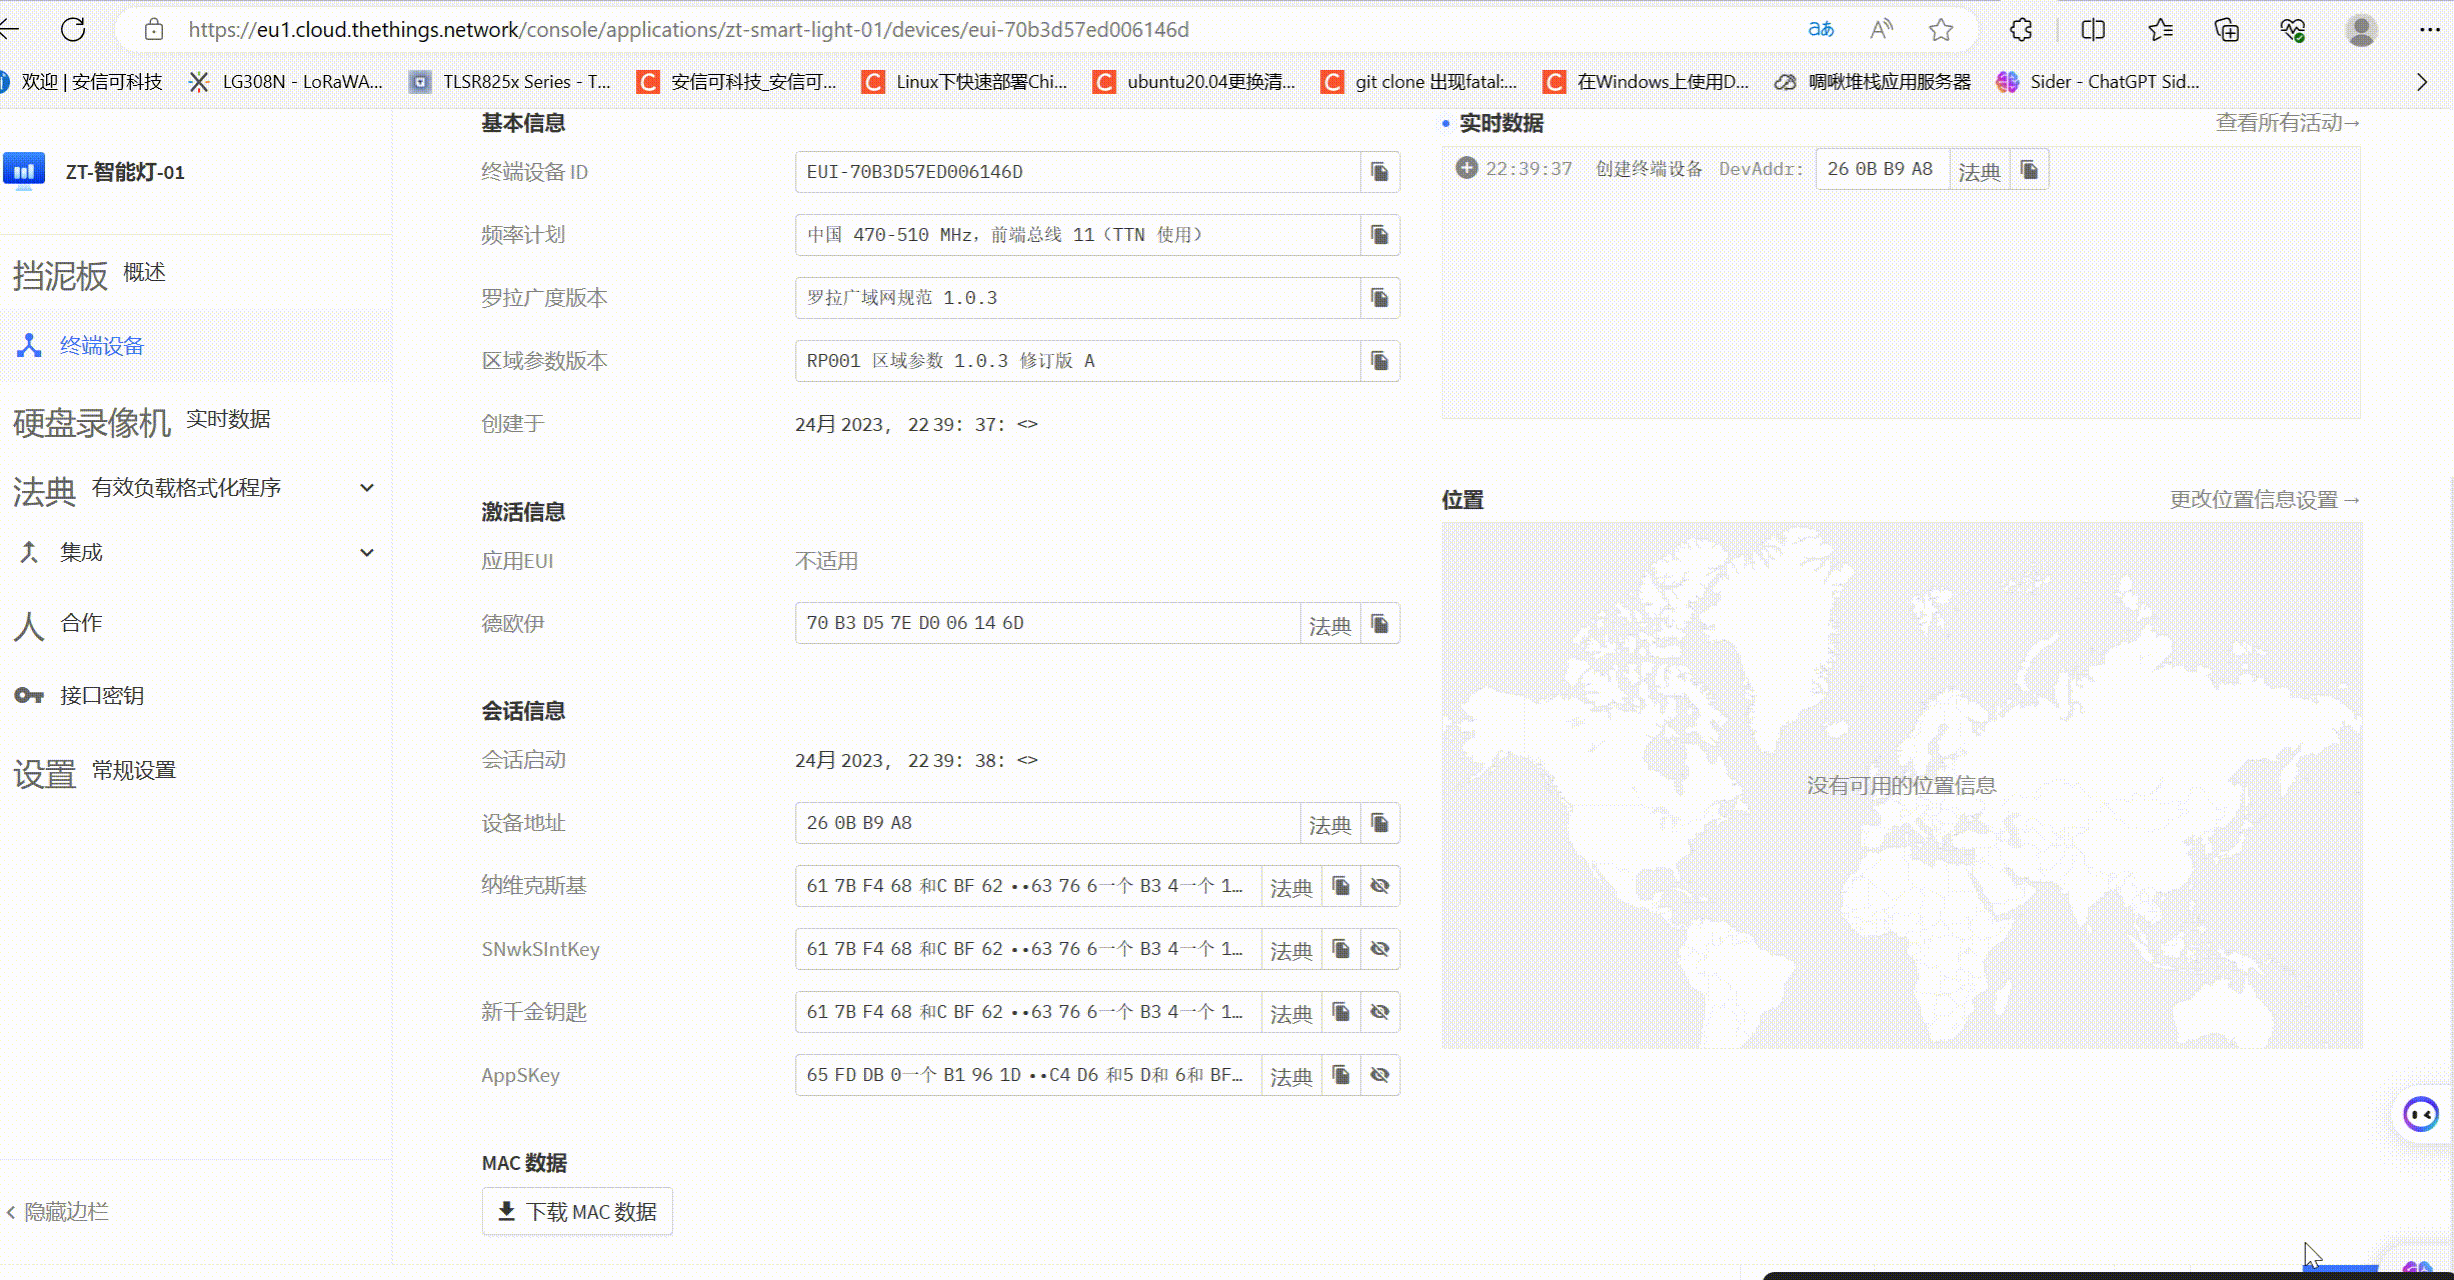Download MAC data button
This screenshot has height=1280, width=2454.
(577, 1212)
